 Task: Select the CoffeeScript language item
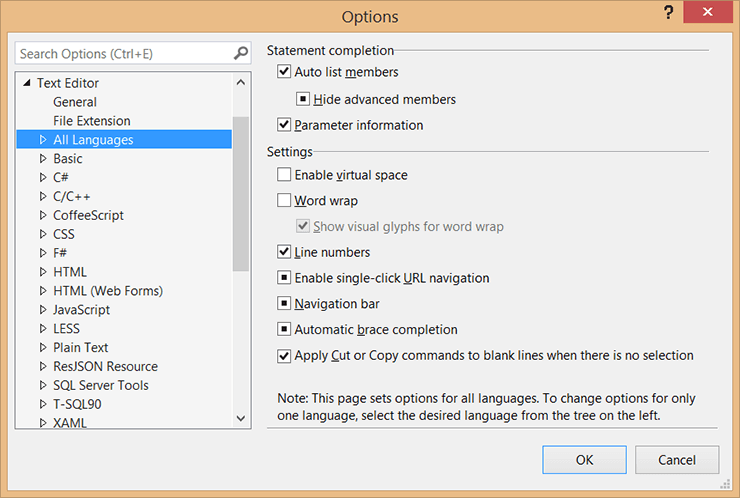[88, 215]
